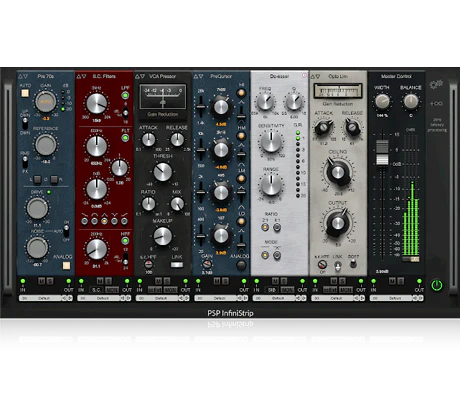Click the PreQursor LM band button

pos(241,179)
